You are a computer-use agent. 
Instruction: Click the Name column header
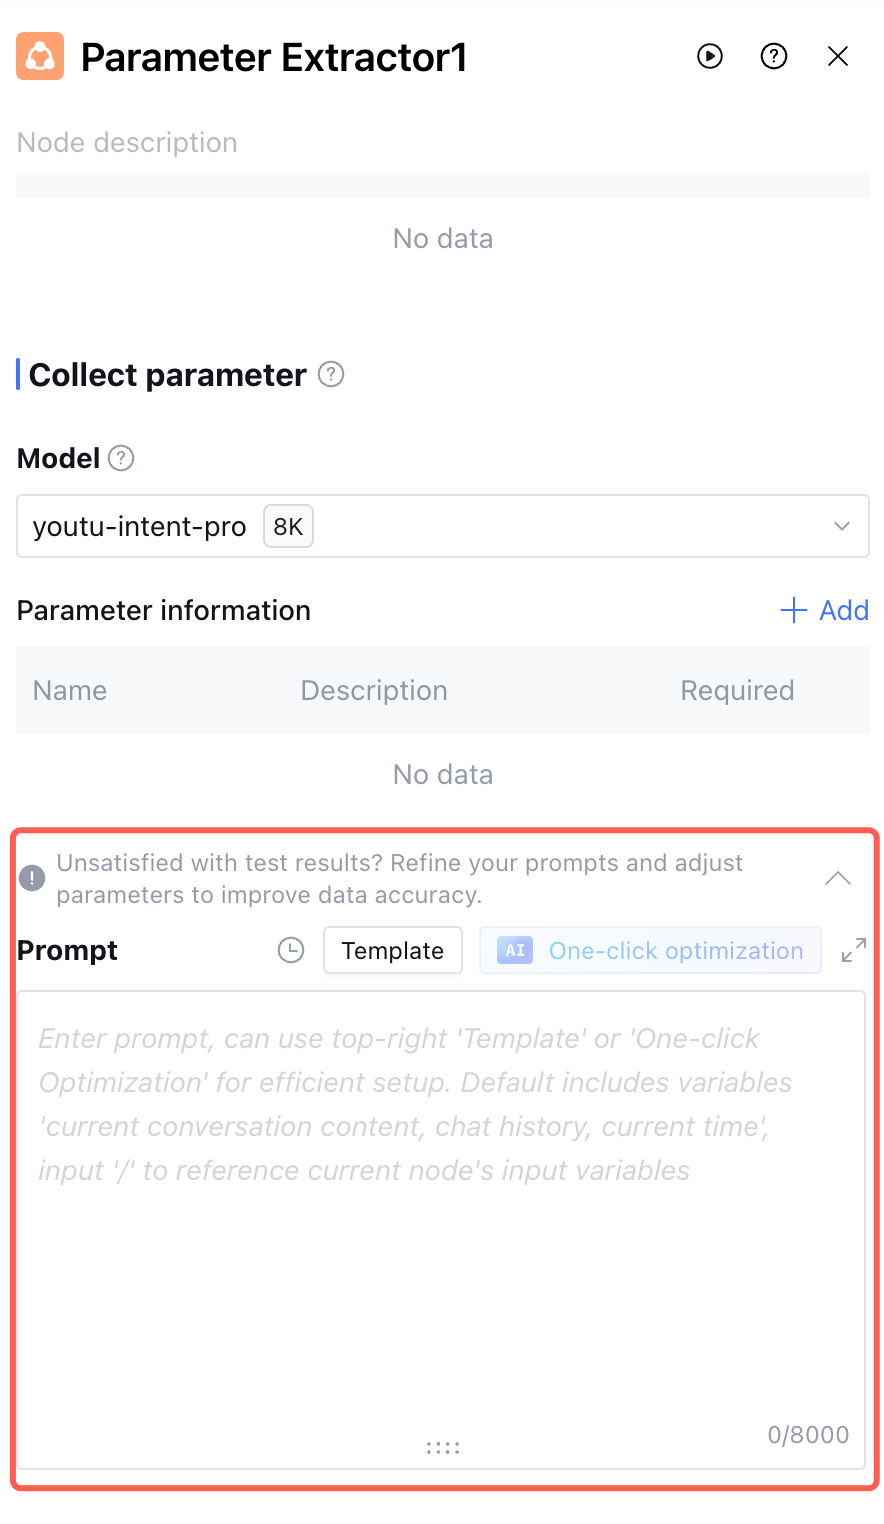[x=70, y=690]
